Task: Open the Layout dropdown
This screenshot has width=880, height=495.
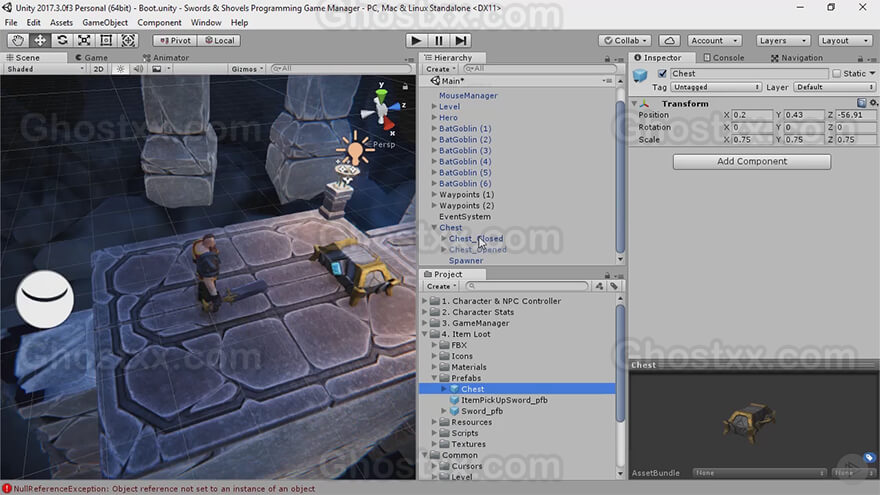Action: click(x=845, y=40)
